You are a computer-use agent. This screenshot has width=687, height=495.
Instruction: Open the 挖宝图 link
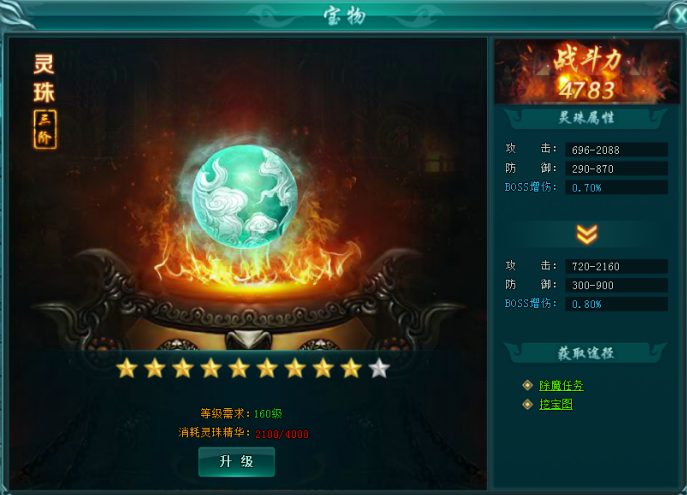[x=556, y=404]
